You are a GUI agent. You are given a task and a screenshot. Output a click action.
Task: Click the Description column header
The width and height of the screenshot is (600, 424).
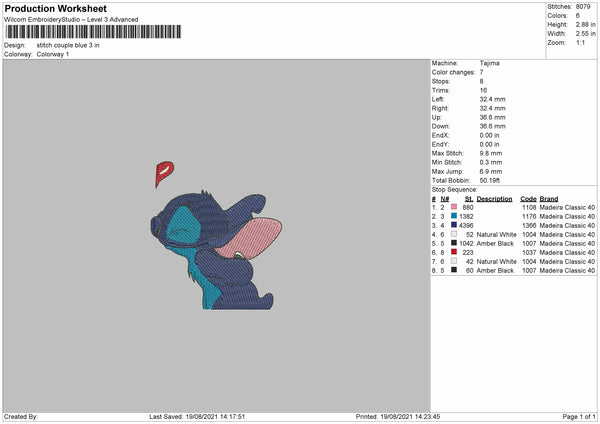click(x=494, y=199)
